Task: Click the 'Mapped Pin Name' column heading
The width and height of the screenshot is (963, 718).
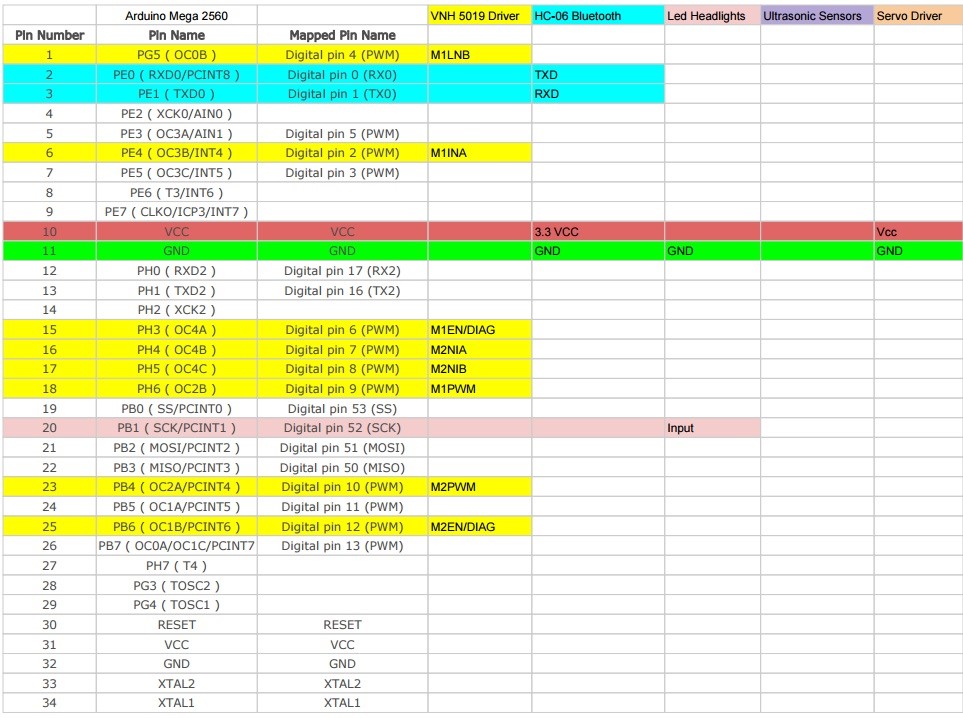Action: pyautogui.click(x=342, y=35)
